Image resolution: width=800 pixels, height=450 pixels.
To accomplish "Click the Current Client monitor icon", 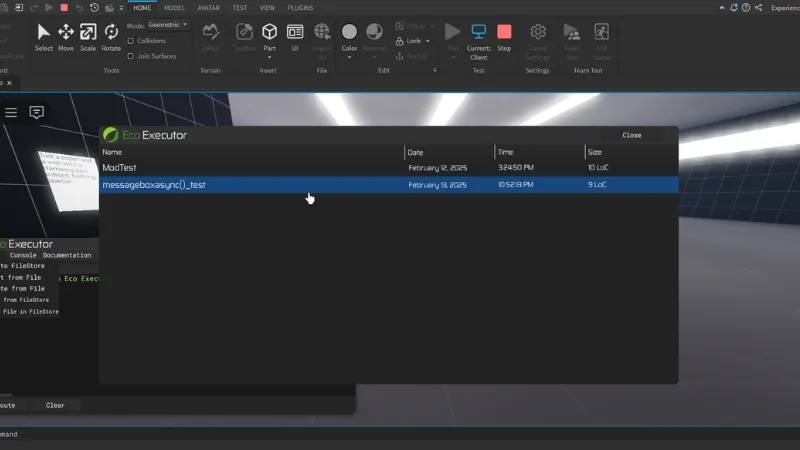I will point(479,32).
